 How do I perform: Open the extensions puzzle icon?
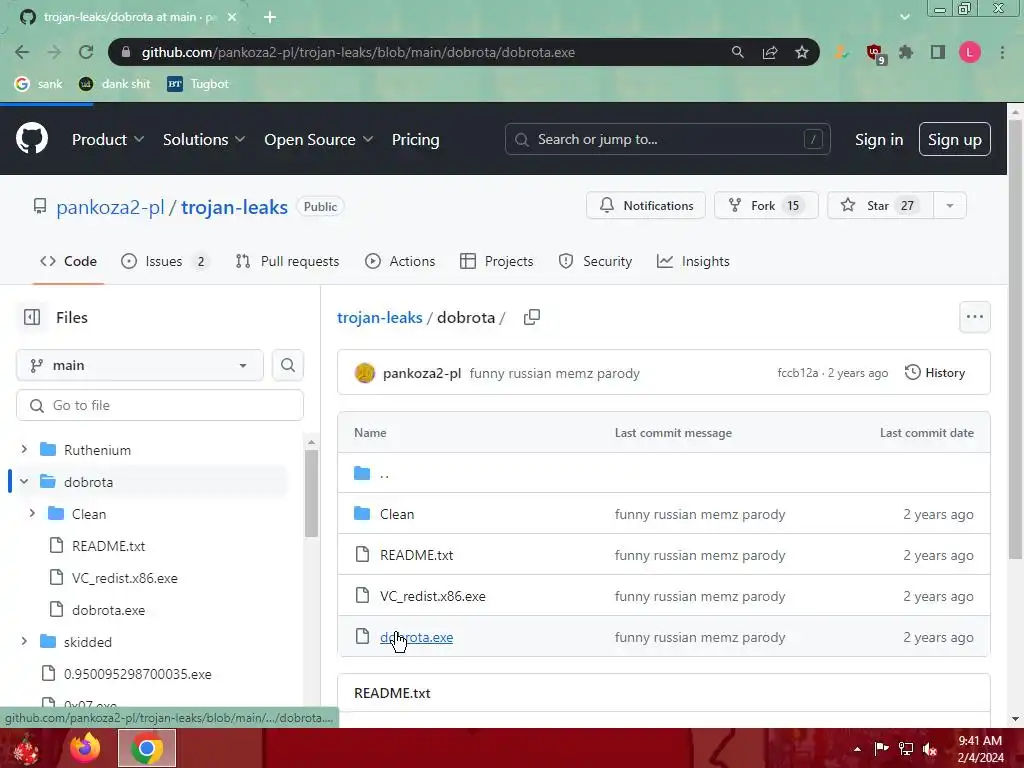(x=906, y=52)
